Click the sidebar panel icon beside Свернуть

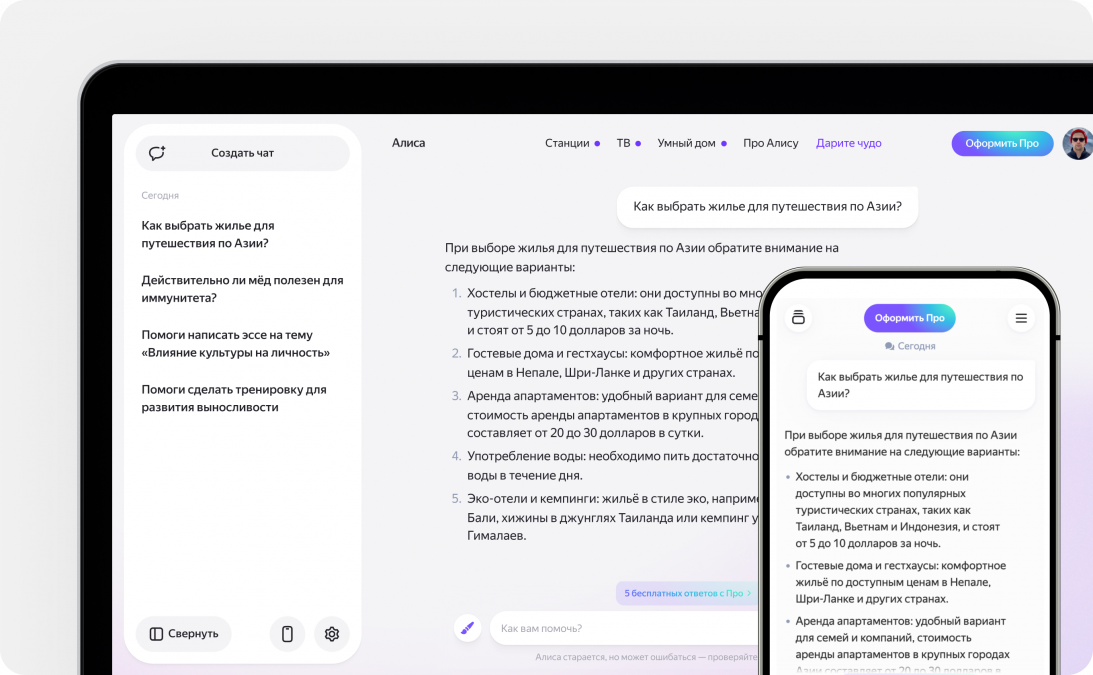[x=156, y=634]
